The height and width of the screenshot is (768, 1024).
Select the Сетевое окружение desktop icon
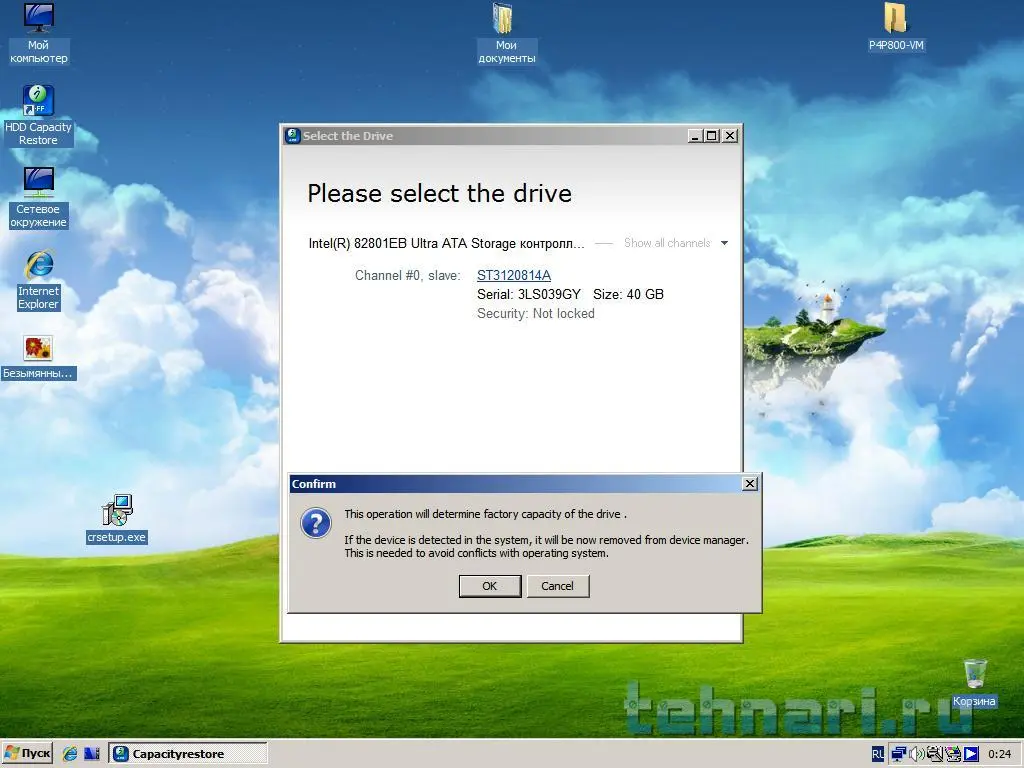click(x=39, y=197)
